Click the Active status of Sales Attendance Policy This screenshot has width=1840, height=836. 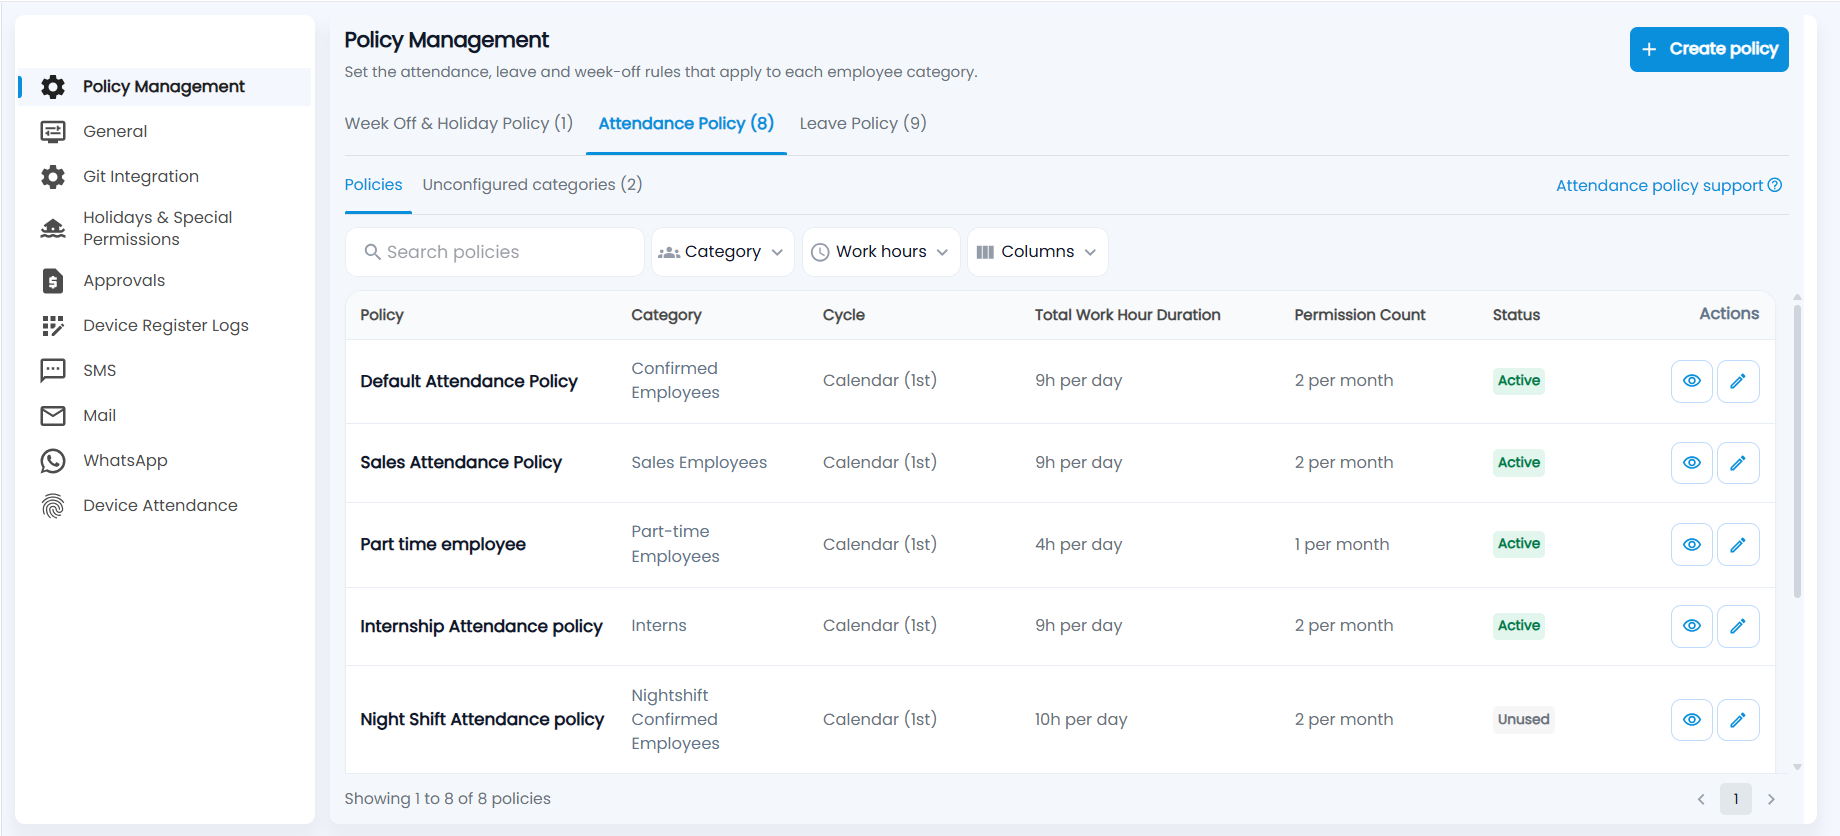1519,463
